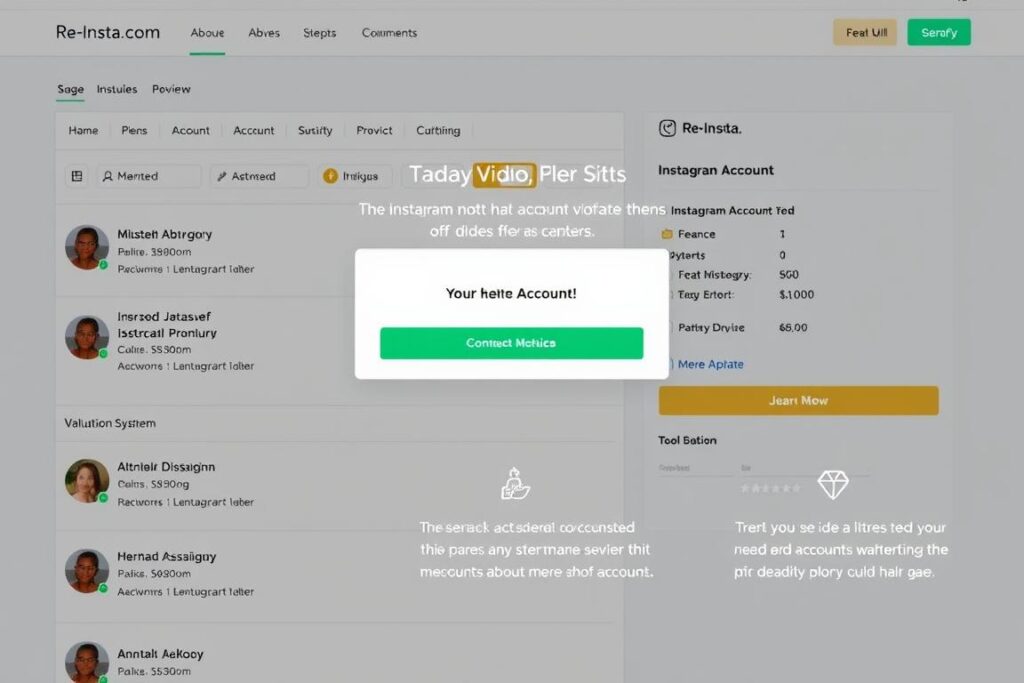This screenshot has width=1024, height=683.
Task: Click the grid layout icon in toolbar
Action: (76, 176)
